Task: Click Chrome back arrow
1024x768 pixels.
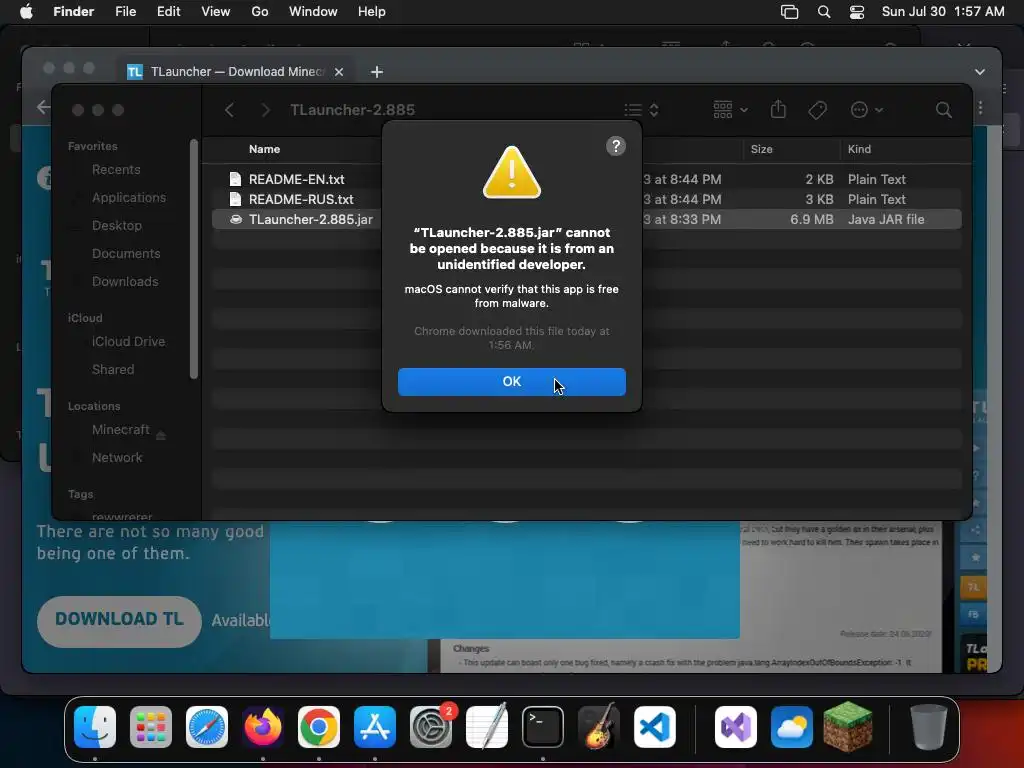Action: [42, 107]
